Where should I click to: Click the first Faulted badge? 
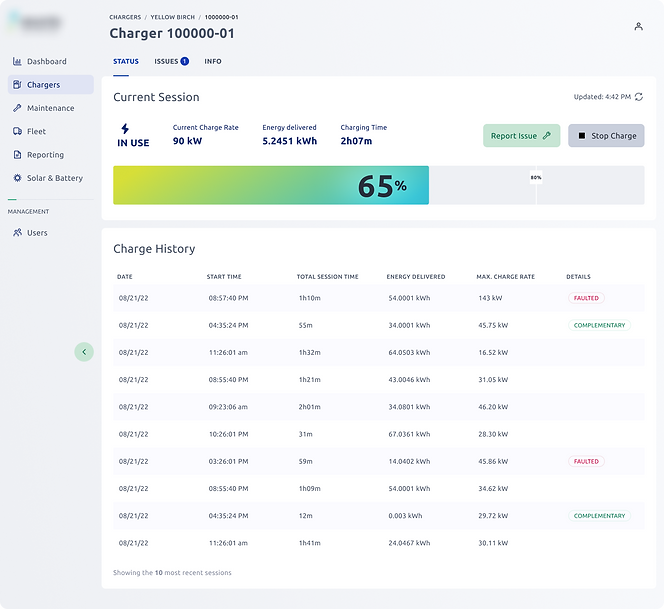pyautogui.click(x=586, y=298)
